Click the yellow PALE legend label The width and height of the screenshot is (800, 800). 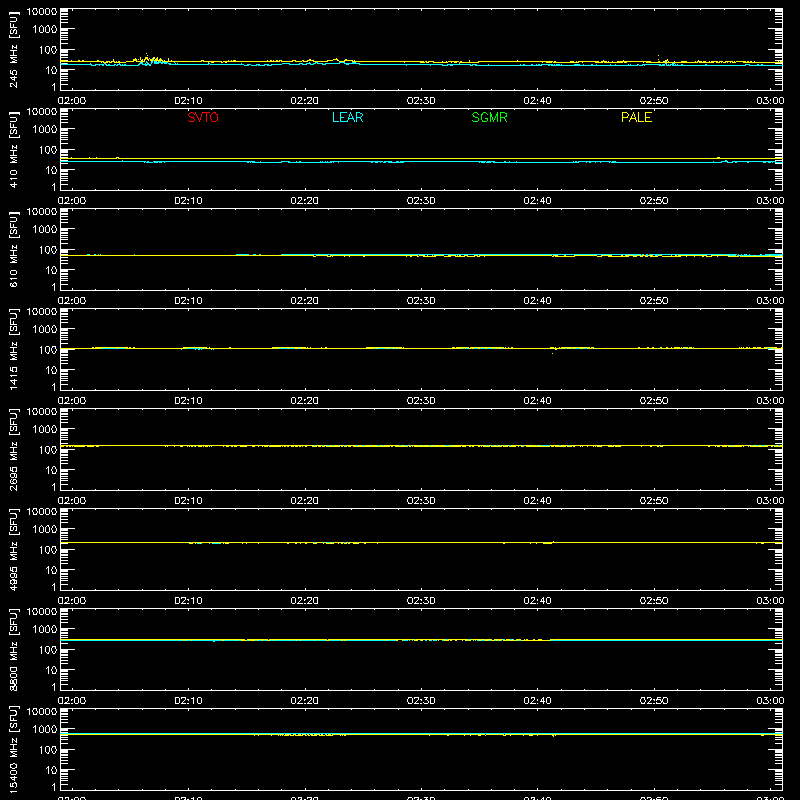coord(636,117)
